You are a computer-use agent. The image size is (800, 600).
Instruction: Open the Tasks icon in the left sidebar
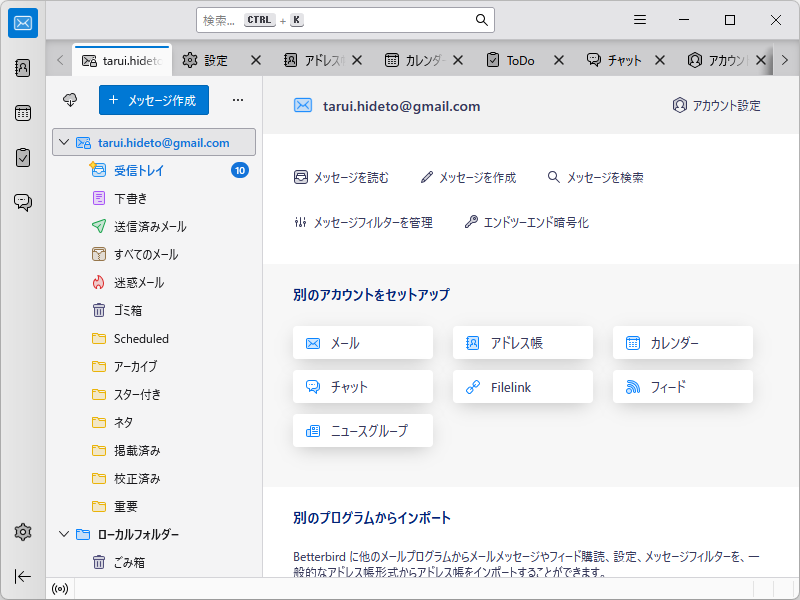(22, 157)
